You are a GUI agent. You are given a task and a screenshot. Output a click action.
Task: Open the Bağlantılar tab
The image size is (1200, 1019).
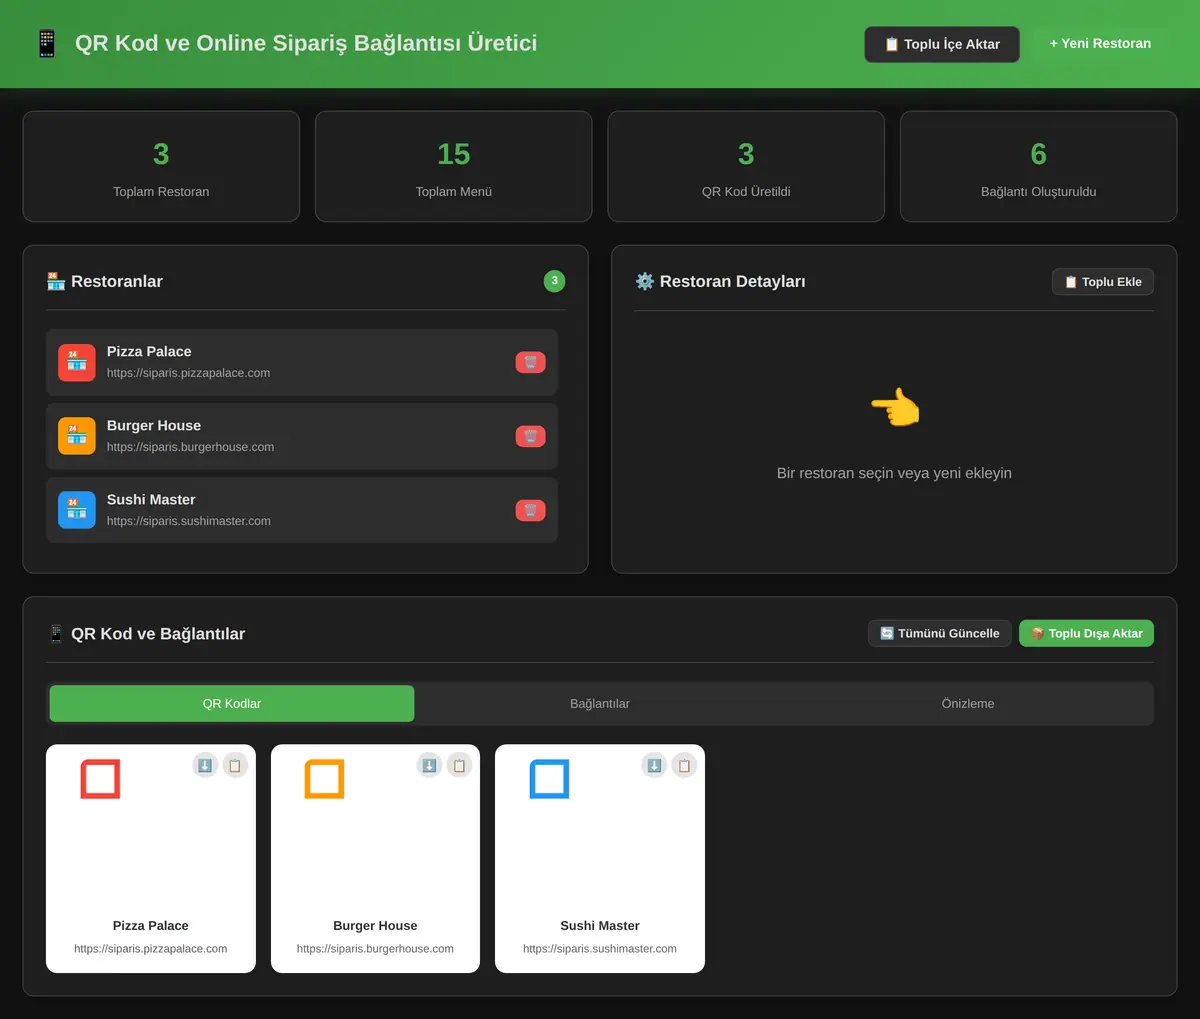(600, 703)
